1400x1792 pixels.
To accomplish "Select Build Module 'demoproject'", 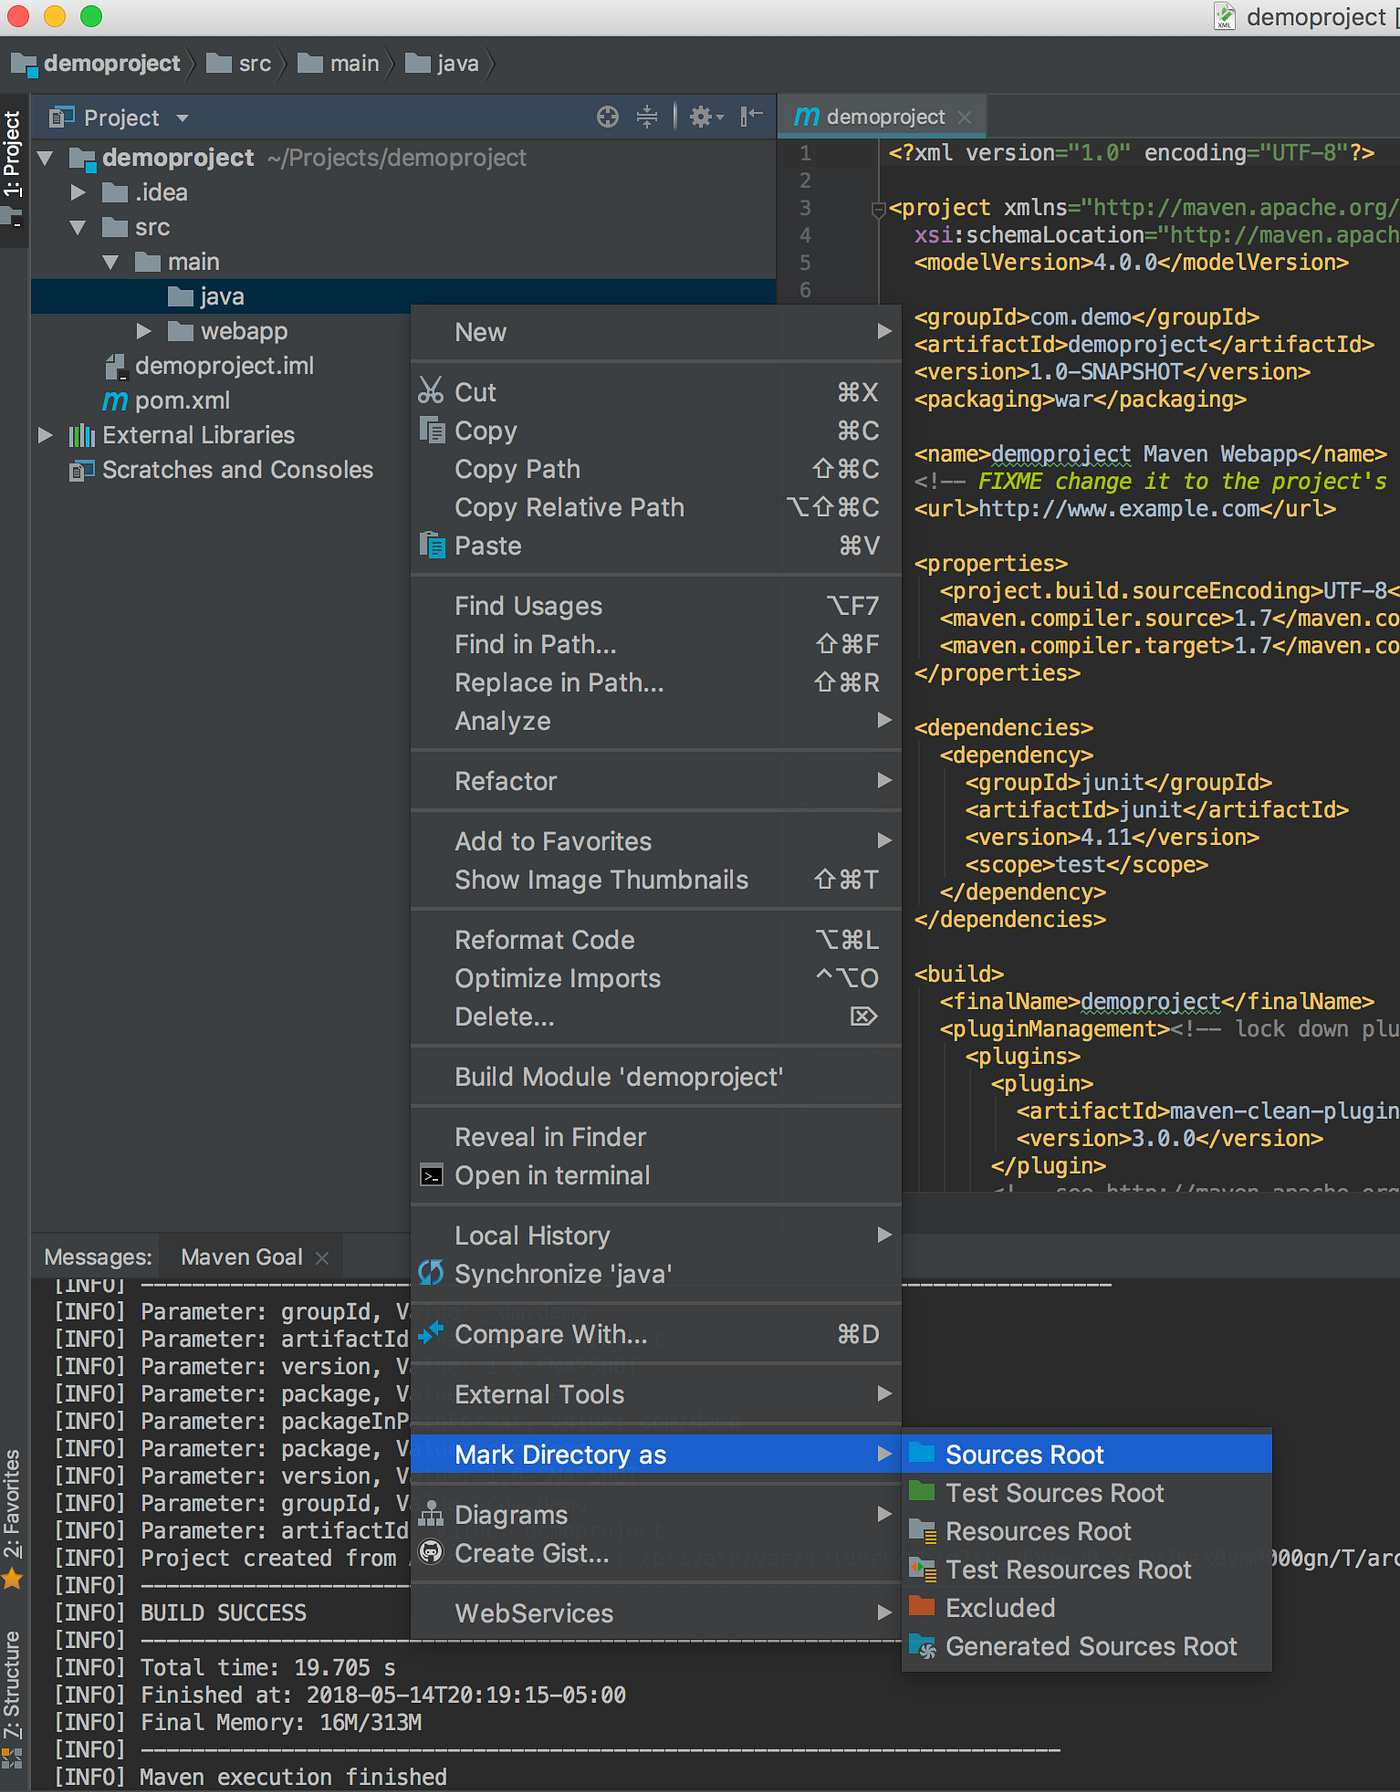I will pos(656,1077).
